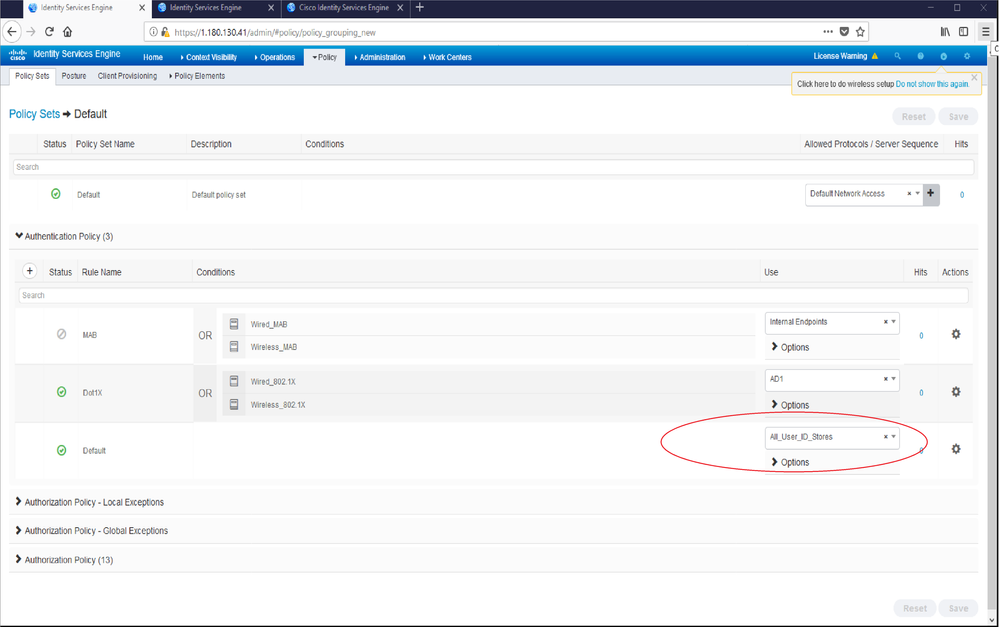Expand Options under AD1
The height and width of the screenshot is (627, 999).
click(x=790, y=405)
